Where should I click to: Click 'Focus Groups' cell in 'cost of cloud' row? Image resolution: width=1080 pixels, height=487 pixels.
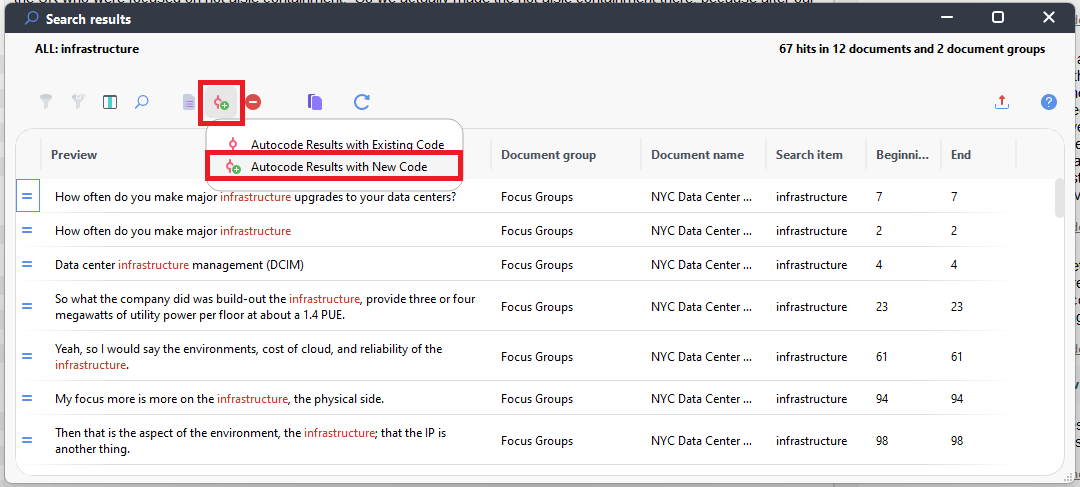coord(537,357)
